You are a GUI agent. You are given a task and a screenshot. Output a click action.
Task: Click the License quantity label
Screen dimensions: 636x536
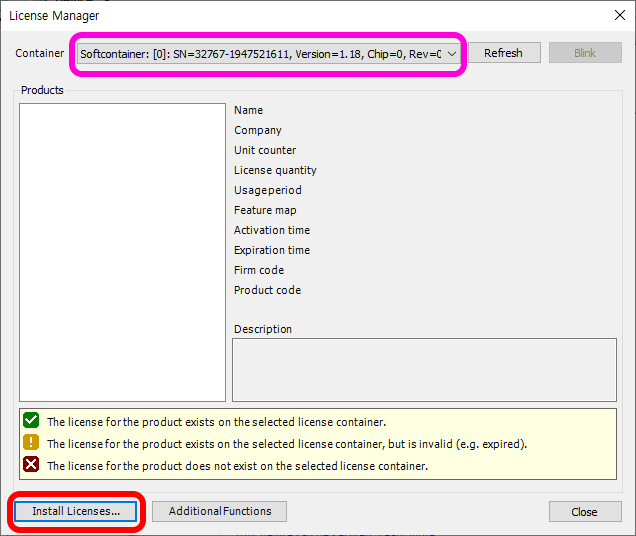pos(275,170)
